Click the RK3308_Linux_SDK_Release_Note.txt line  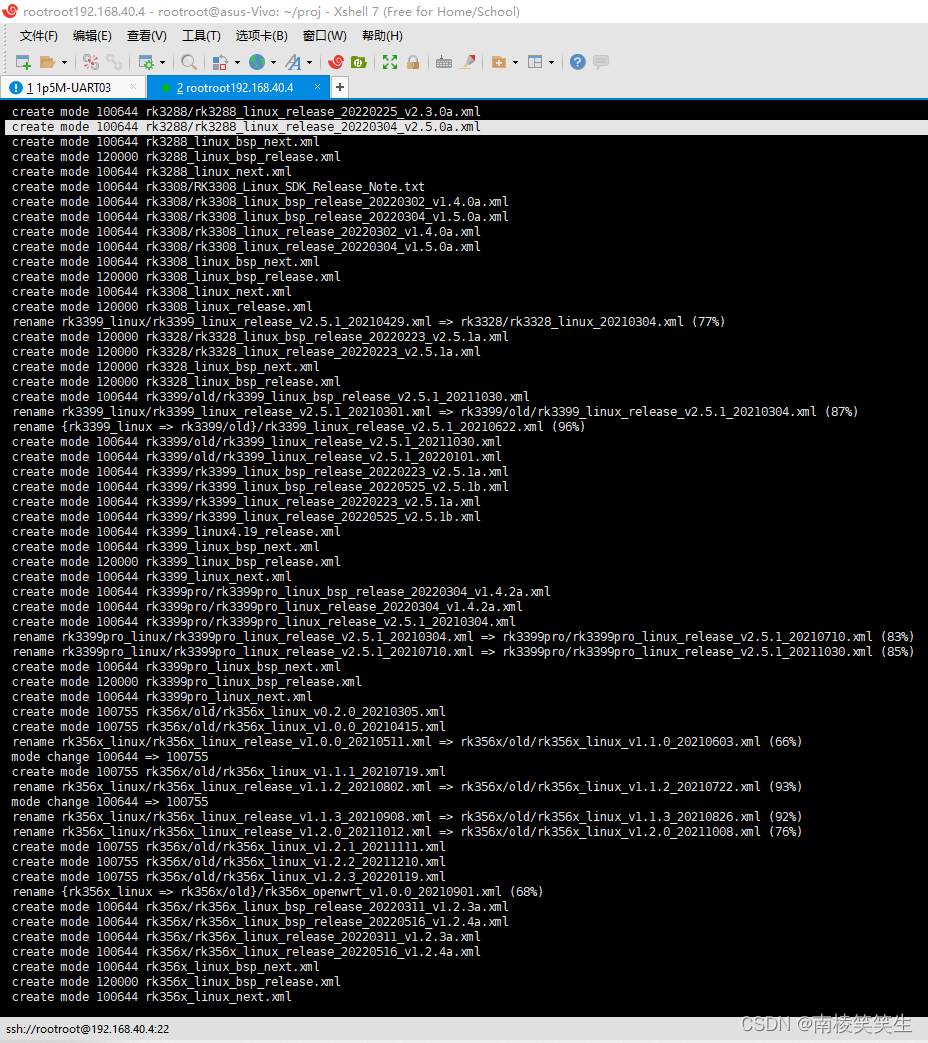pyautogui.click(x=218, y=187)
